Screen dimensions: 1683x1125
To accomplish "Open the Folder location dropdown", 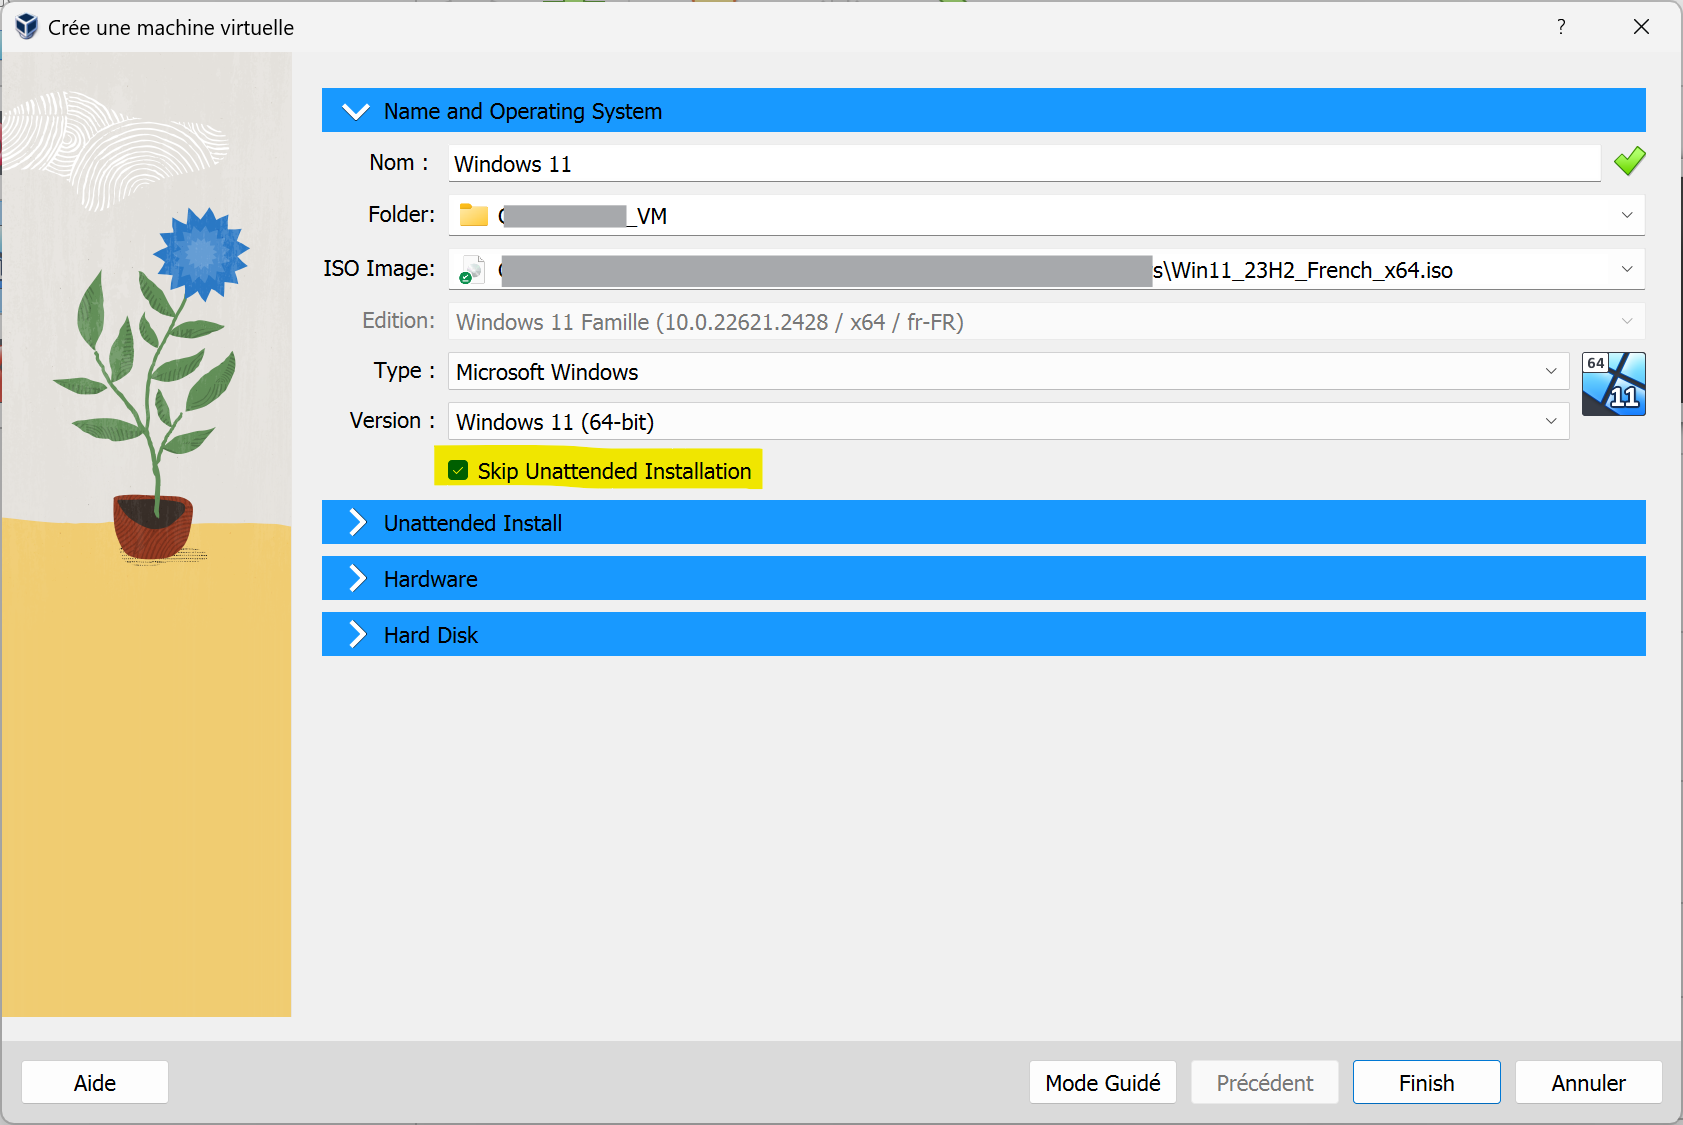I will 1626,215.
